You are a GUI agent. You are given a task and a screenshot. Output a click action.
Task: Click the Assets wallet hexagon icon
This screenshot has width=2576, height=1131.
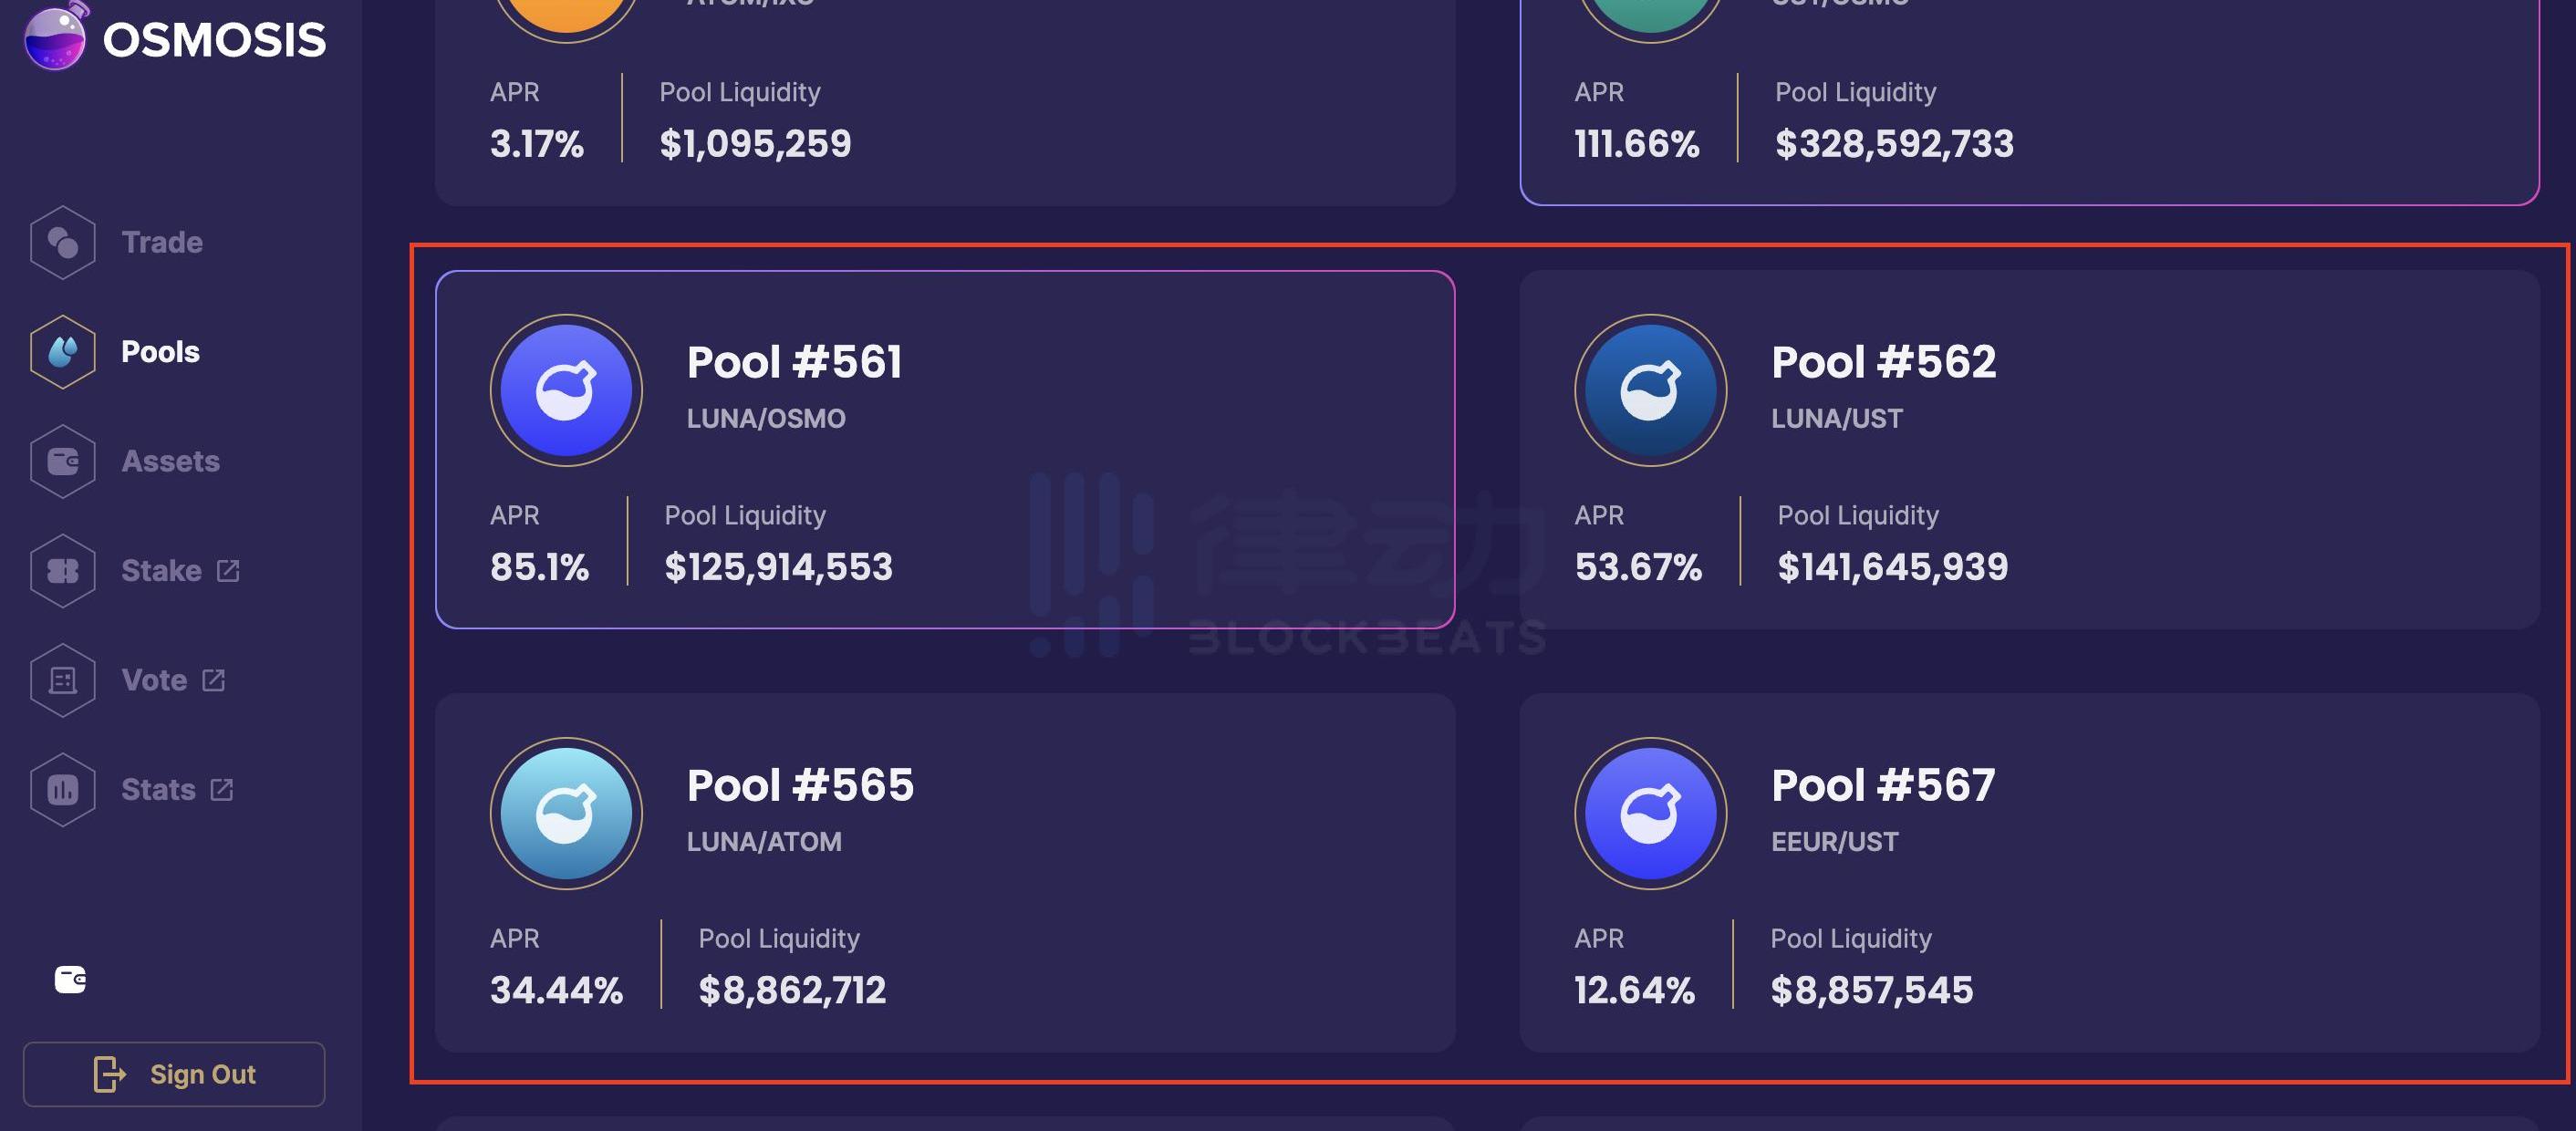(x=63, y=461)
